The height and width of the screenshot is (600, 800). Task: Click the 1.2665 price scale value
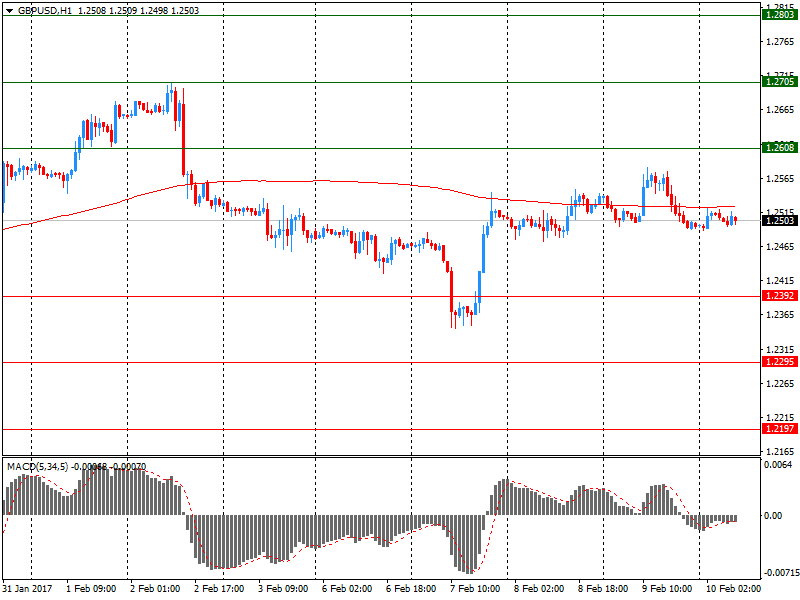pos(780,110)
